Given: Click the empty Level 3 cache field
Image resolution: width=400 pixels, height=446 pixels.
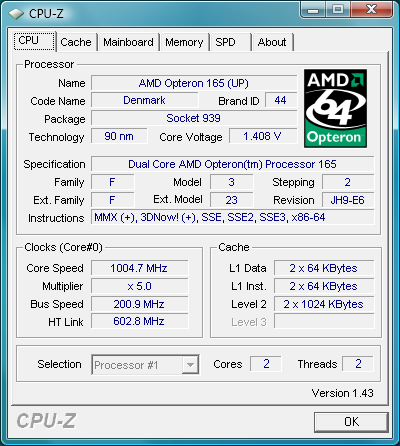Looking at the screenshot, I should pos(324,321).
